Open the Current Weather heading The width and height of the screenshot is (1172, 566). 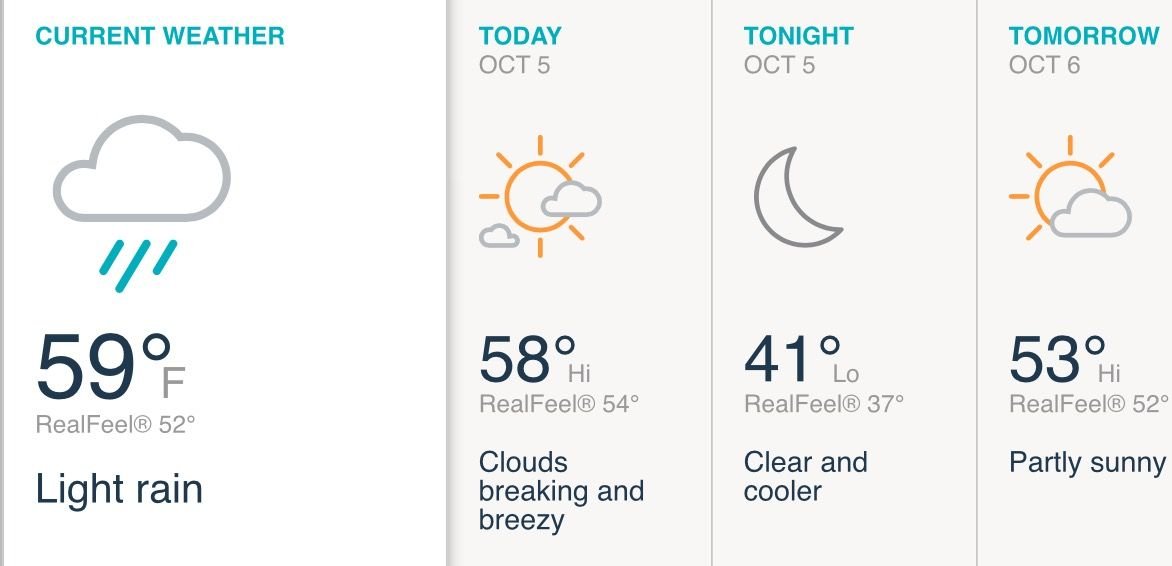tap(160, 36)
